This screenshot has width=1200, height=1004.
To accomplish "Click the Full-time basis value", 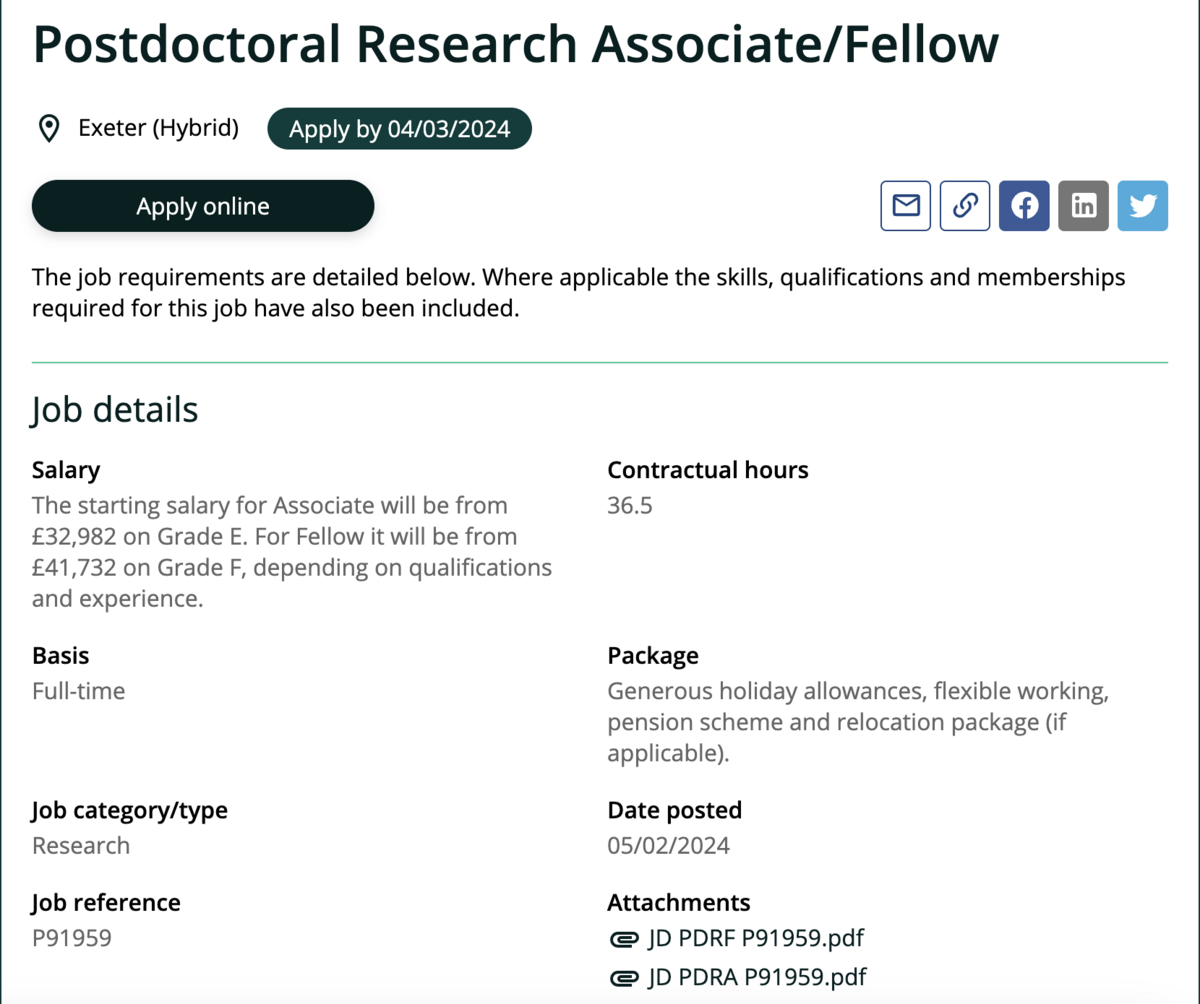I will click(79, 691).
